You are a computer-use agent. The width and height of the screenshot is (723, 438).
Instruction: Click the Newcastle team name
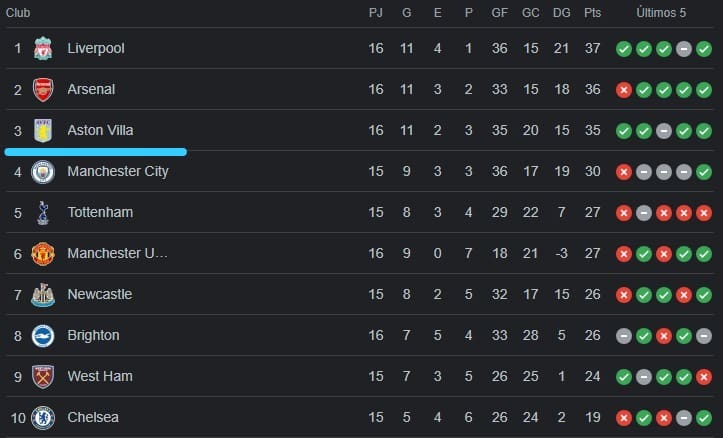coord(99,294)
